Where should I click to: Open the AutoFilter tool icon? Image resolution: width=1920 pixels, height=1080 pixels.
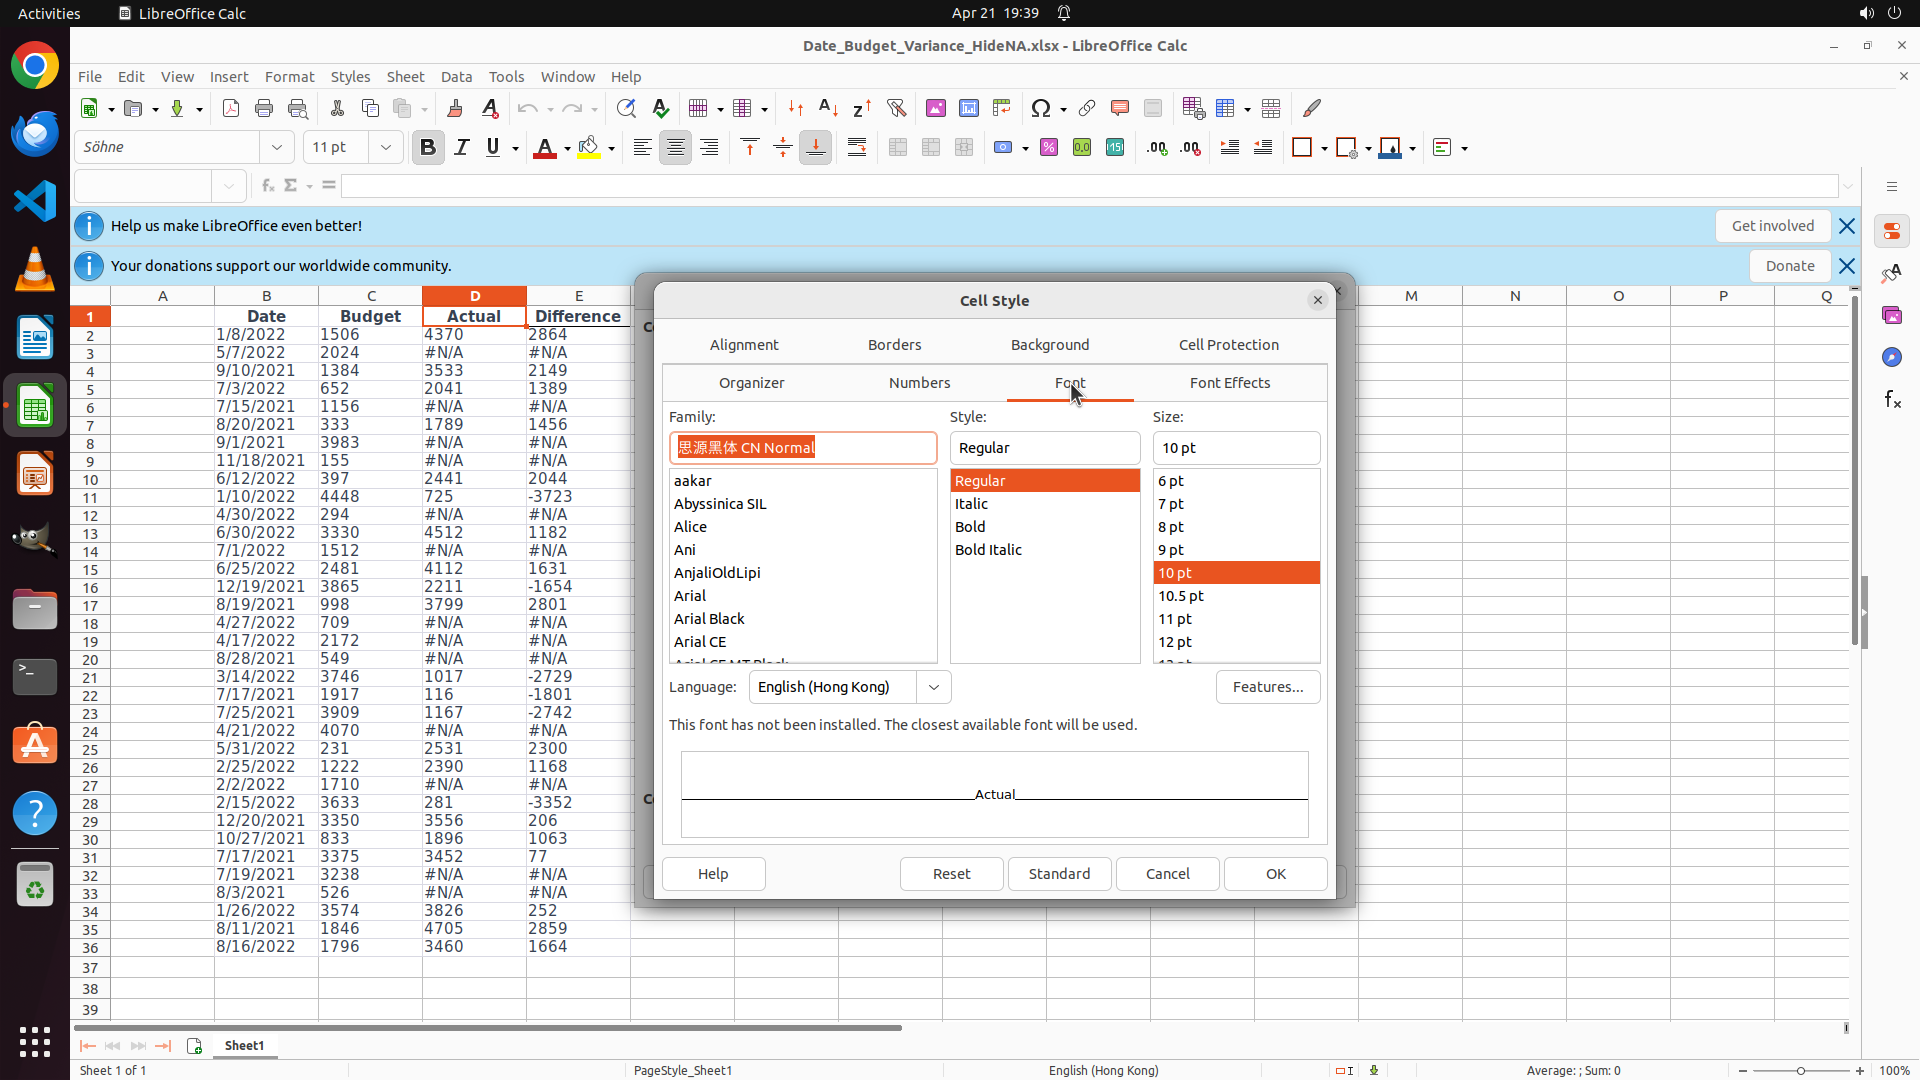[x=896, y=108]
